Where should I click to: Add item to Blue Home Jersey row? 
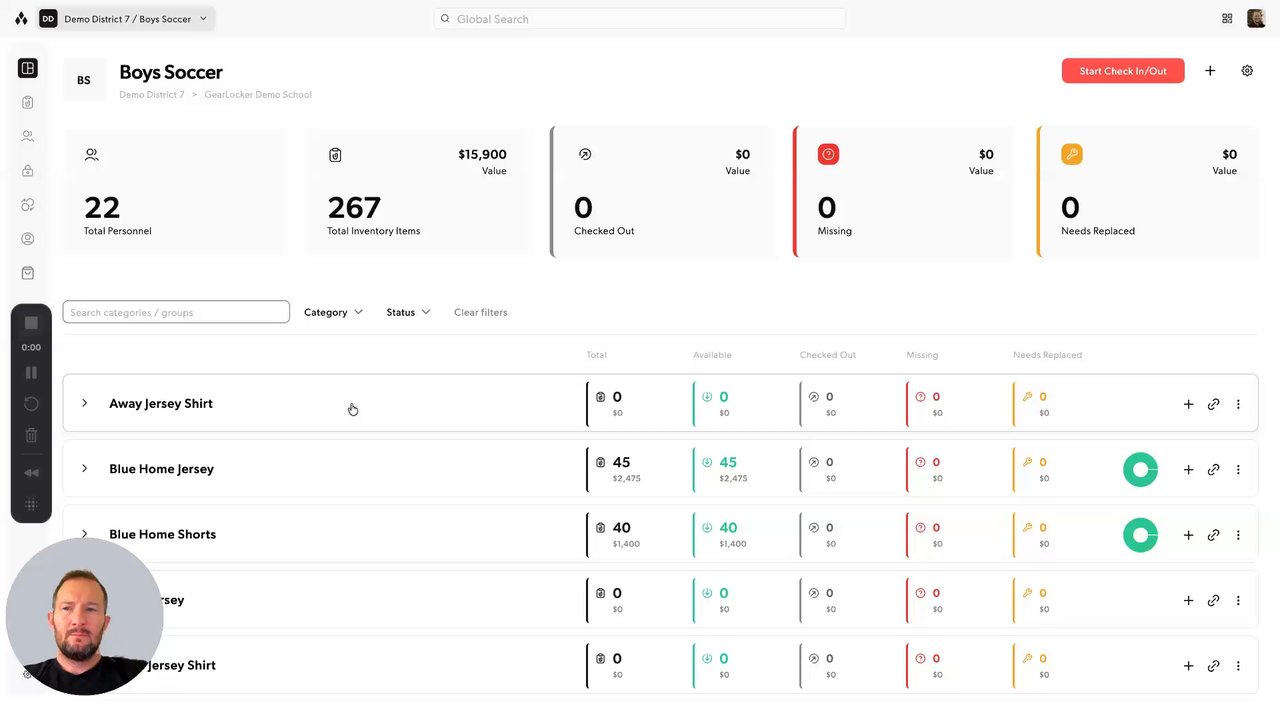1188,470
